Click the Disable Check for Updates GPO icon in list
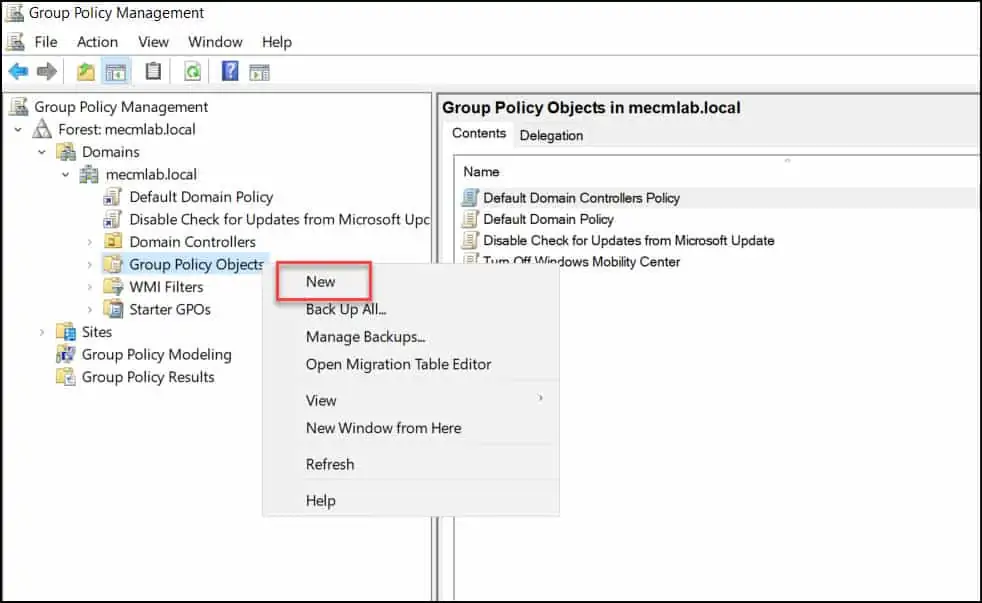This screenshot has width=982, height=603. click(x=470, y=240)
